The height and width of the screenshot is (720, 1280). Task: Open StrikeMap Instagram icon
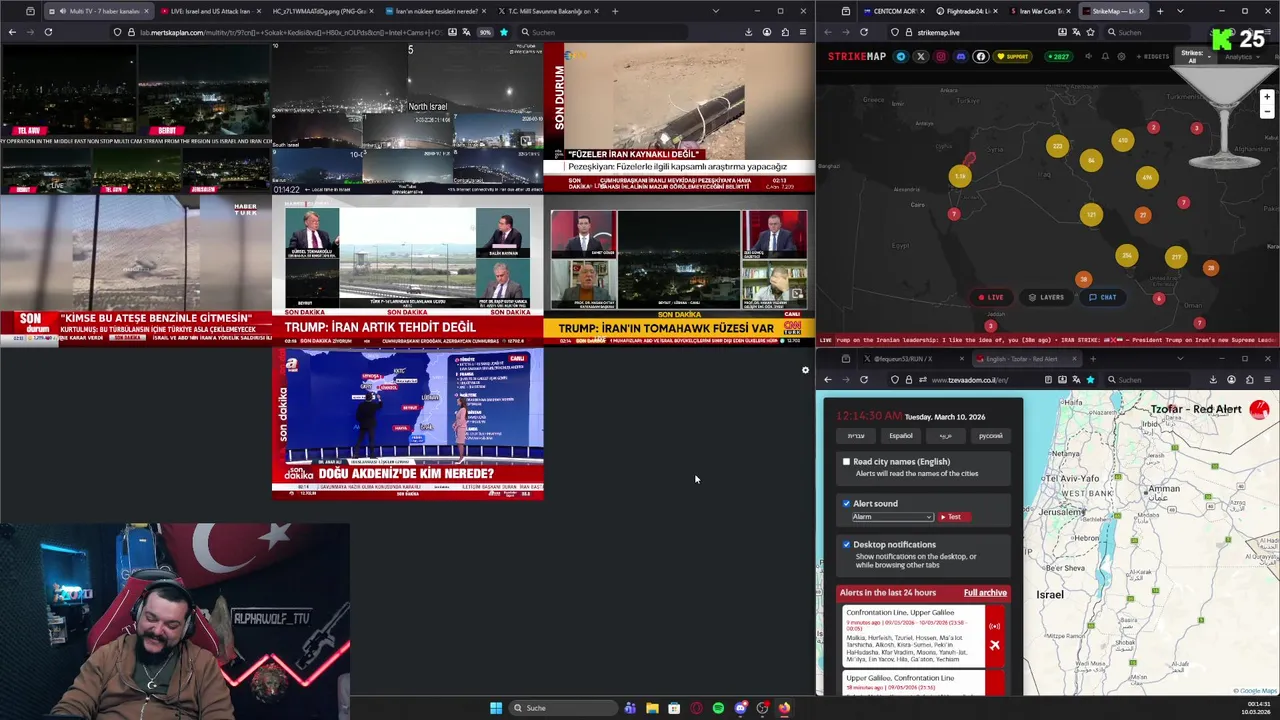pos(941,57)
